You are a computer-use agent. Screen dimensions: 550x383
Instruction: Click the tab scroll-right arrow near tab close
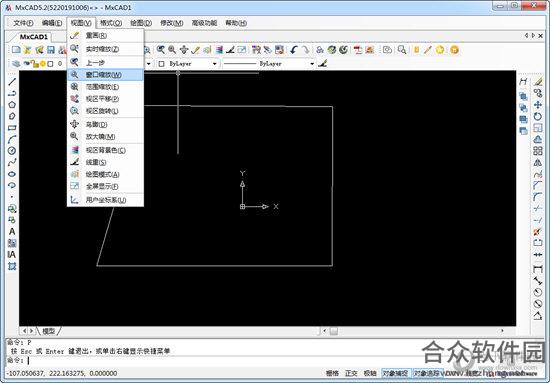(x=533, y=35)
